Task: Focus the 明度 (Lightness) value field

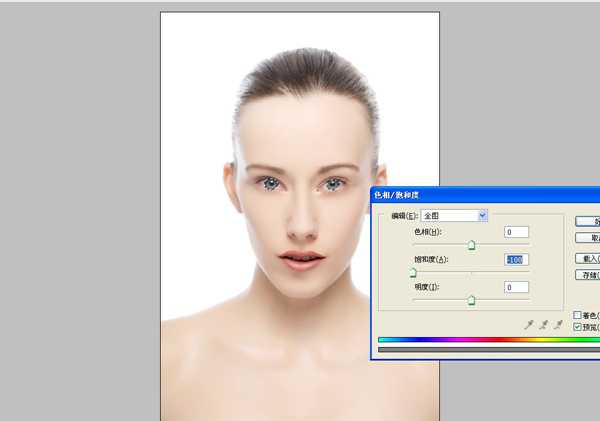Action: [516, 287]
